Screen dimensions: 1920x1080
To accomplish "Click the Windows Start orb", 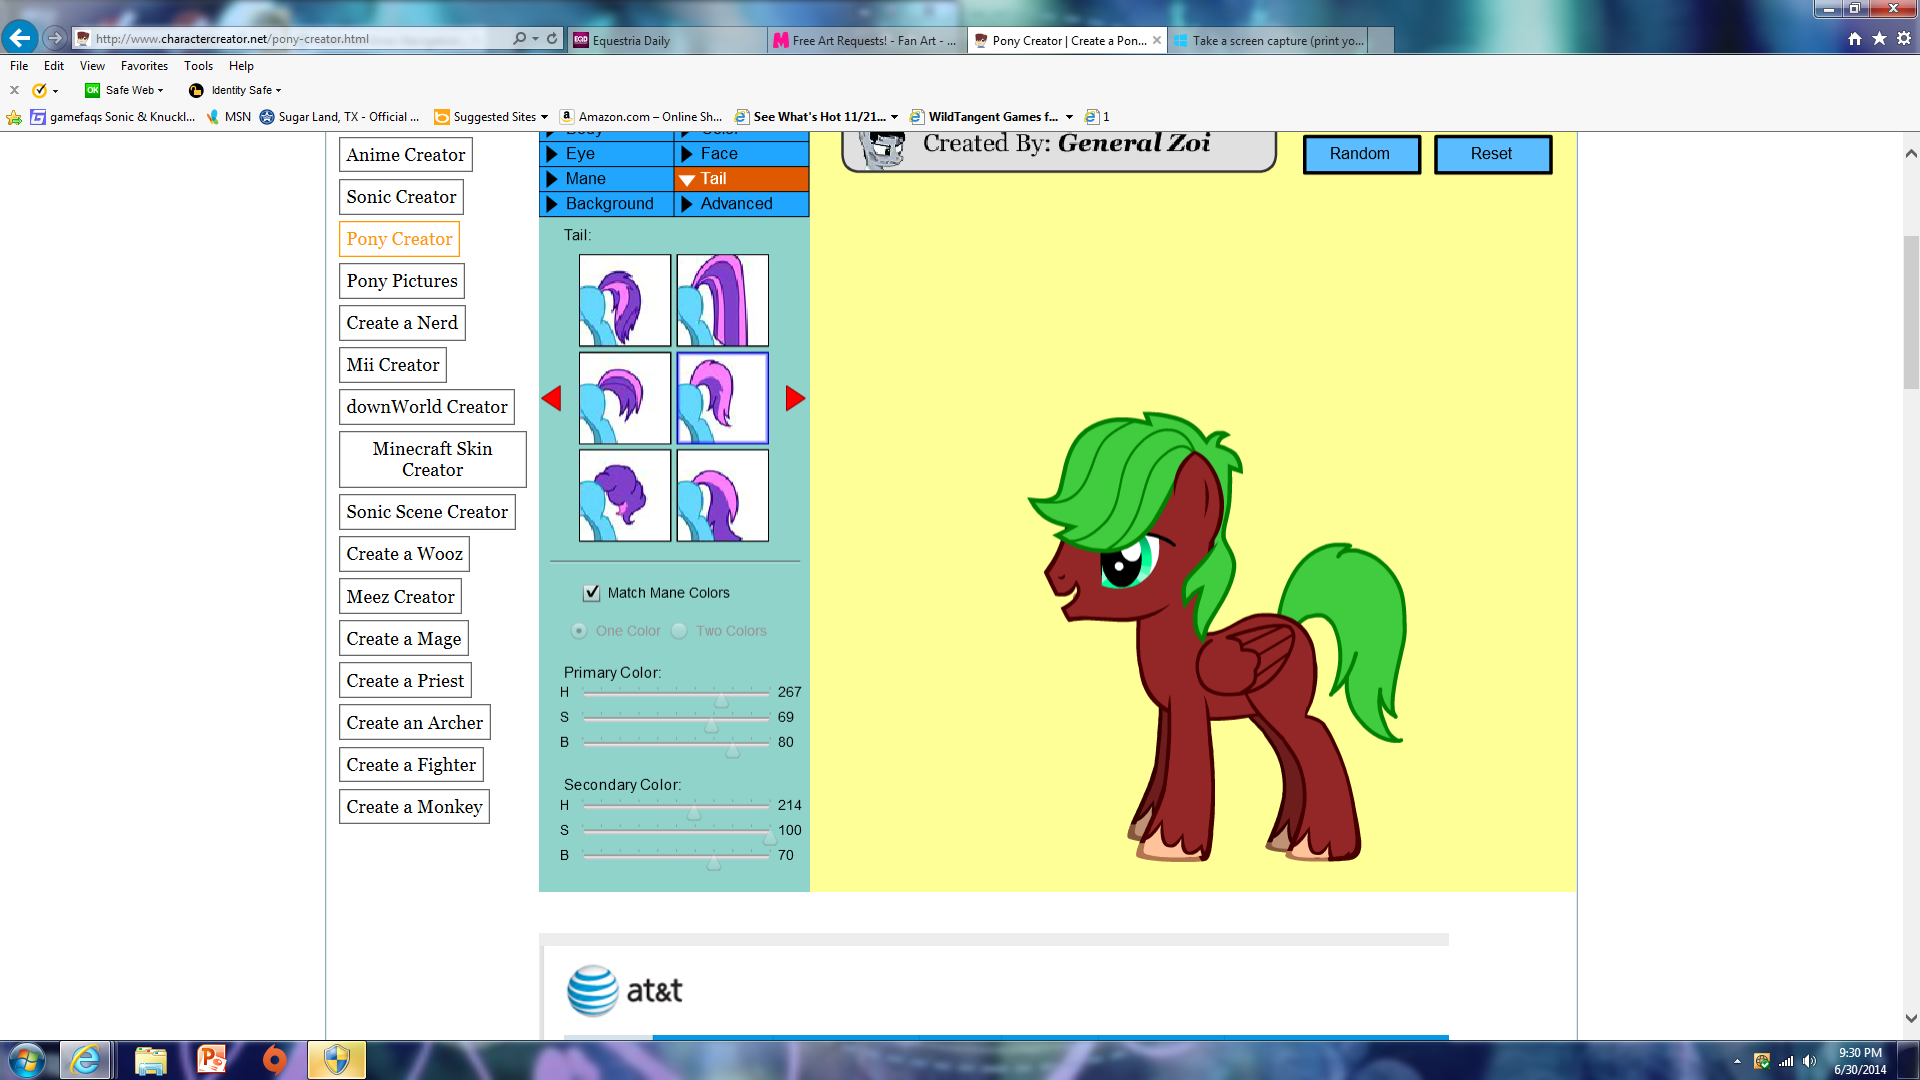I will [26, 1059].
